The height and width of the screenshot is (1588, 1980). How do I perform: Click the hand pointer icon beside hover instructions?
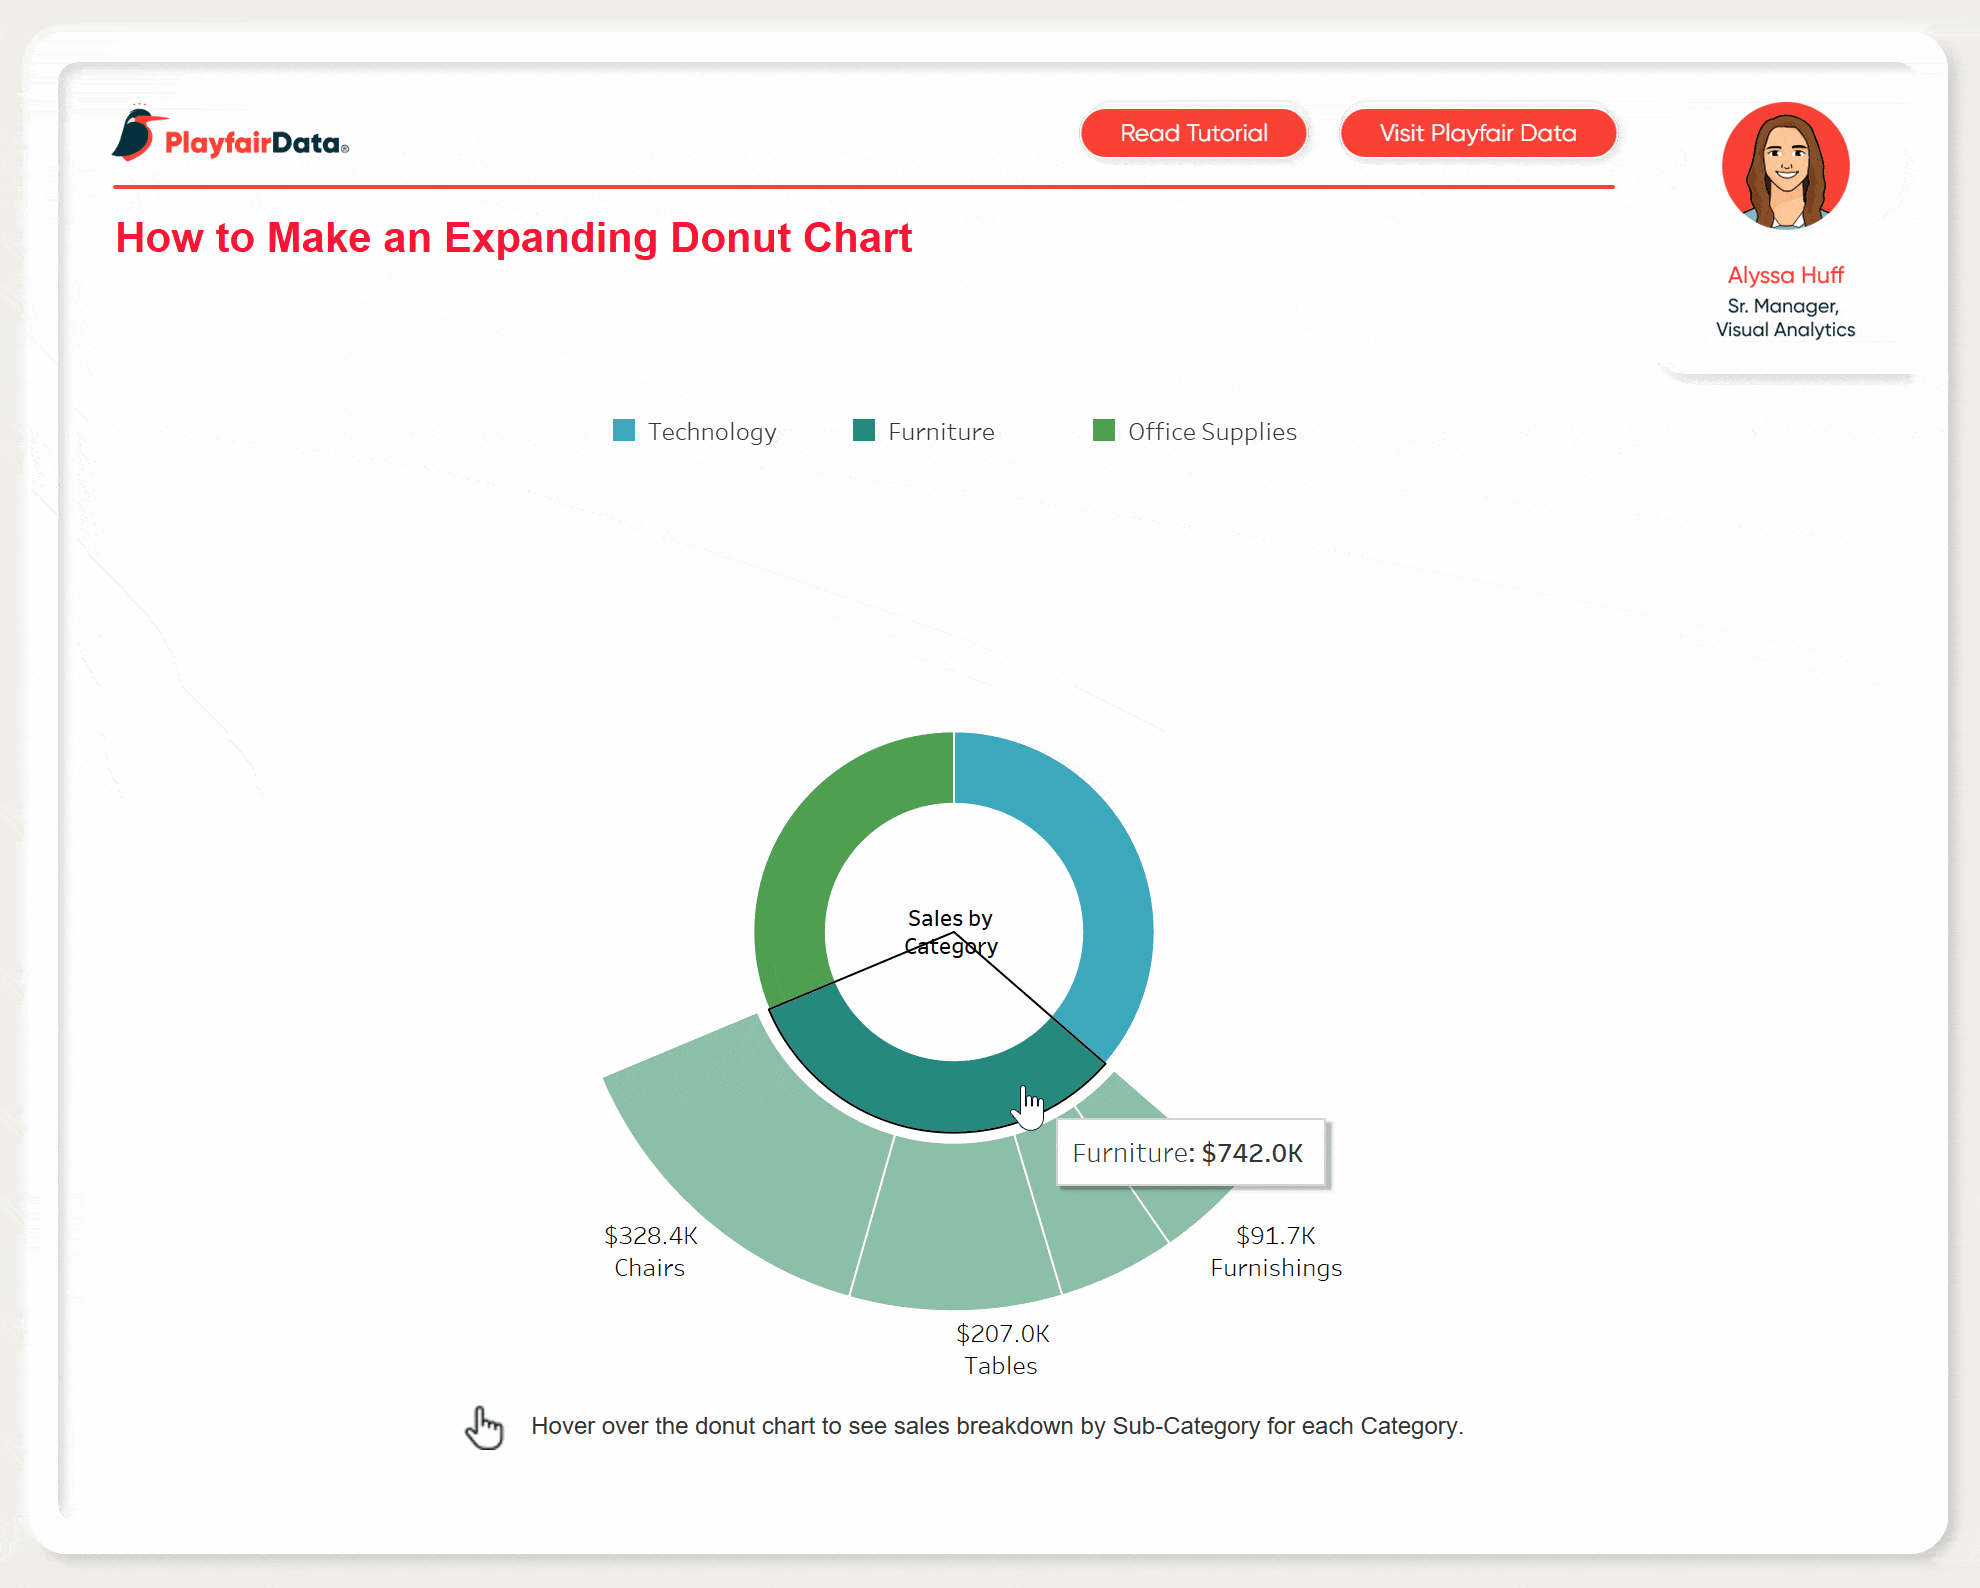click(485, 1427)
